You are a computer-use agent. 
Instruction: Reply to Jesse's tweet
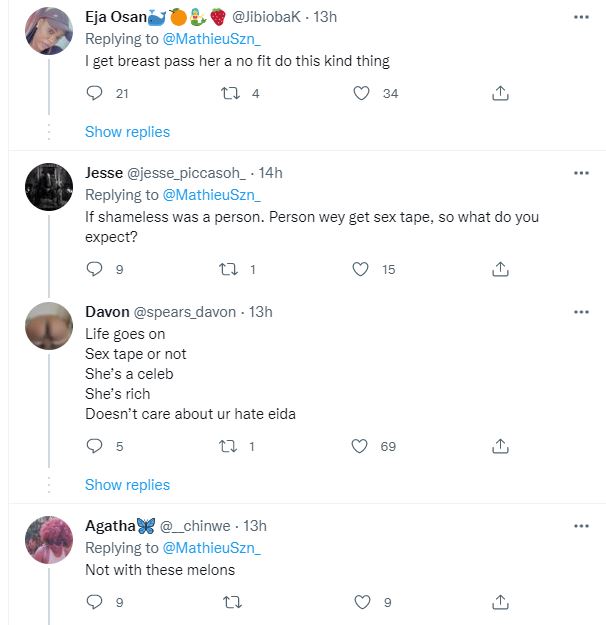pyautogui.click(x=95, y=269)
